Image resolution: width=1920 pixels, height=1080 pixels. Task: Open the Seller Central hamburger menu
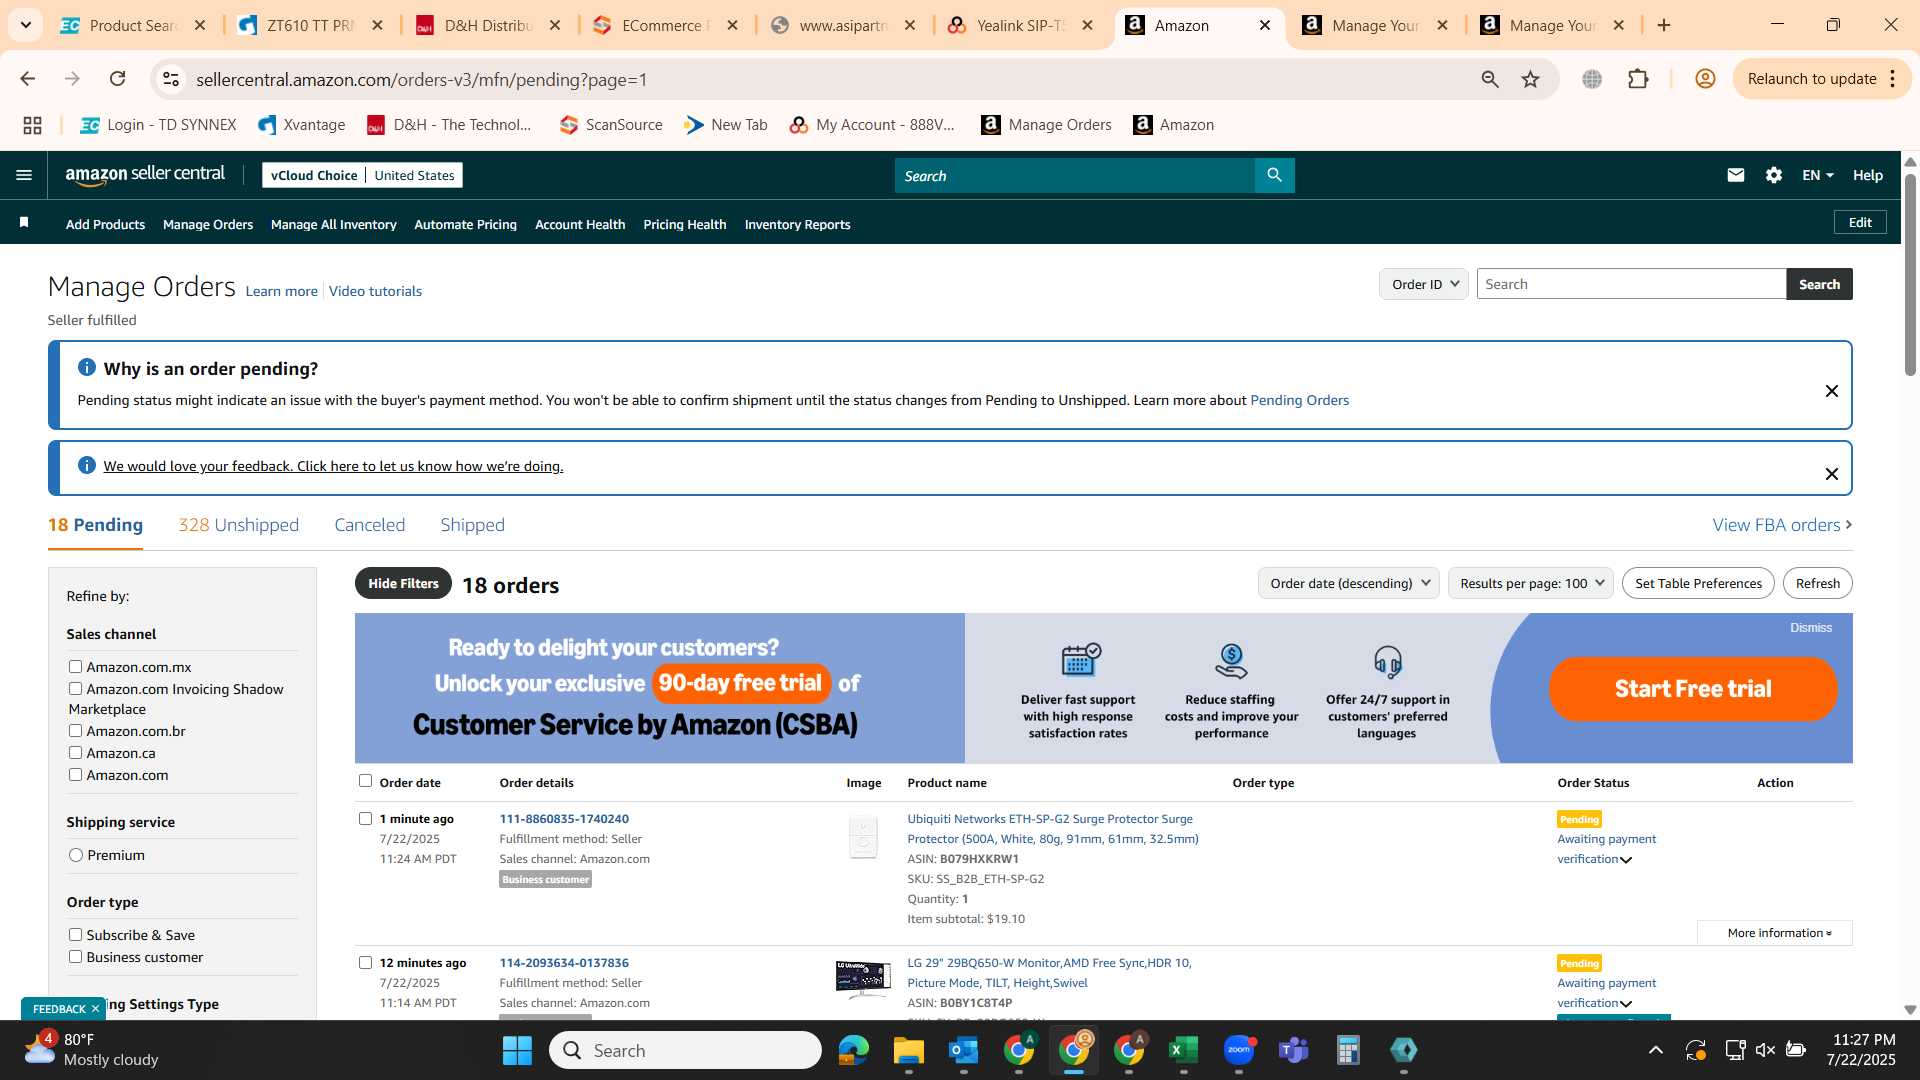point(24,175)
